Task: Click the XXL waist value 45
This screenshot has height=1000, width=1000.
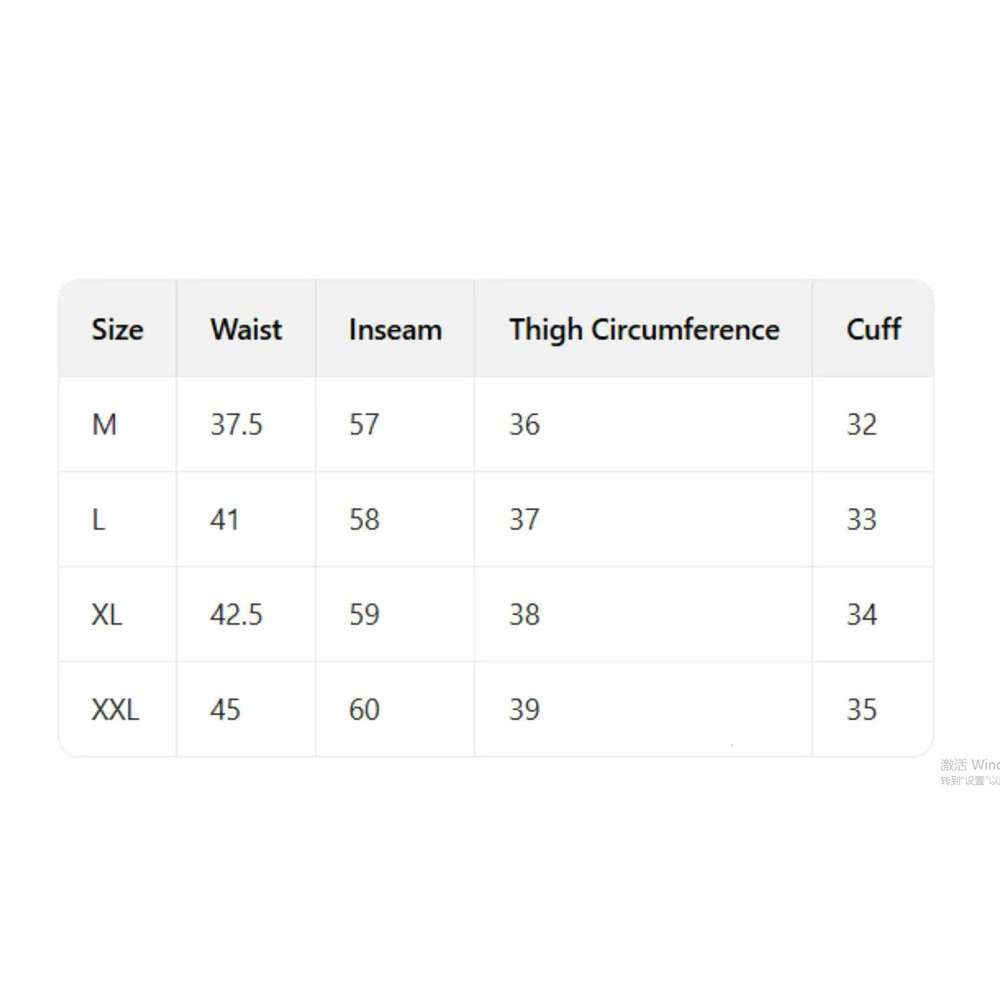Action: 225,710
